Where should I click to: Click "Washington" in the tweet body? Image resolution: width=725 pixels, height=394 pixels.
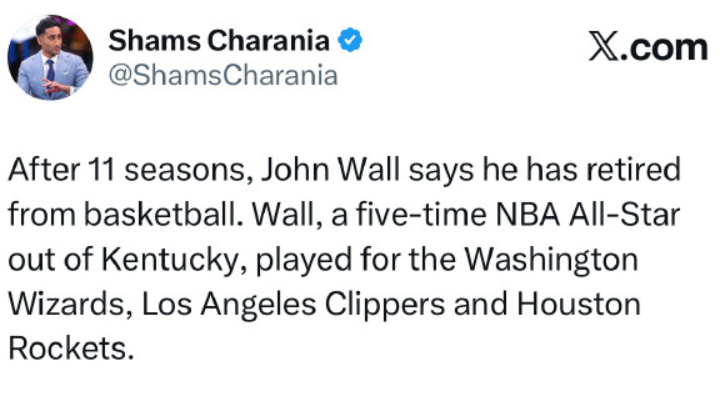pyautogui.click(x=551, y=260)
